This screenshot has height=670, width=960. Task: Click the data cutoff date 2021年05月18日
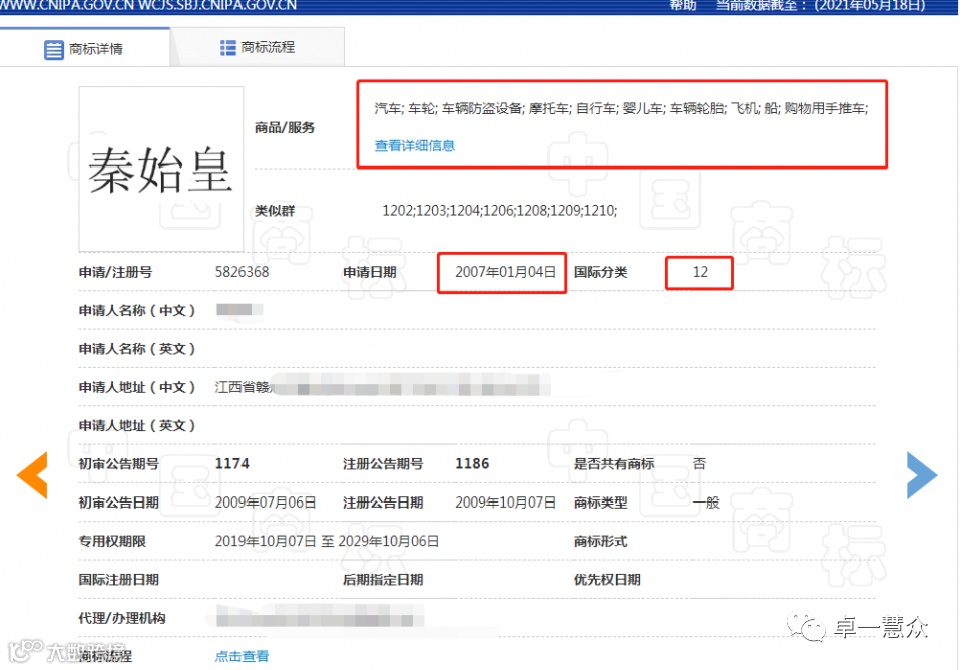(x=869, y=6)
